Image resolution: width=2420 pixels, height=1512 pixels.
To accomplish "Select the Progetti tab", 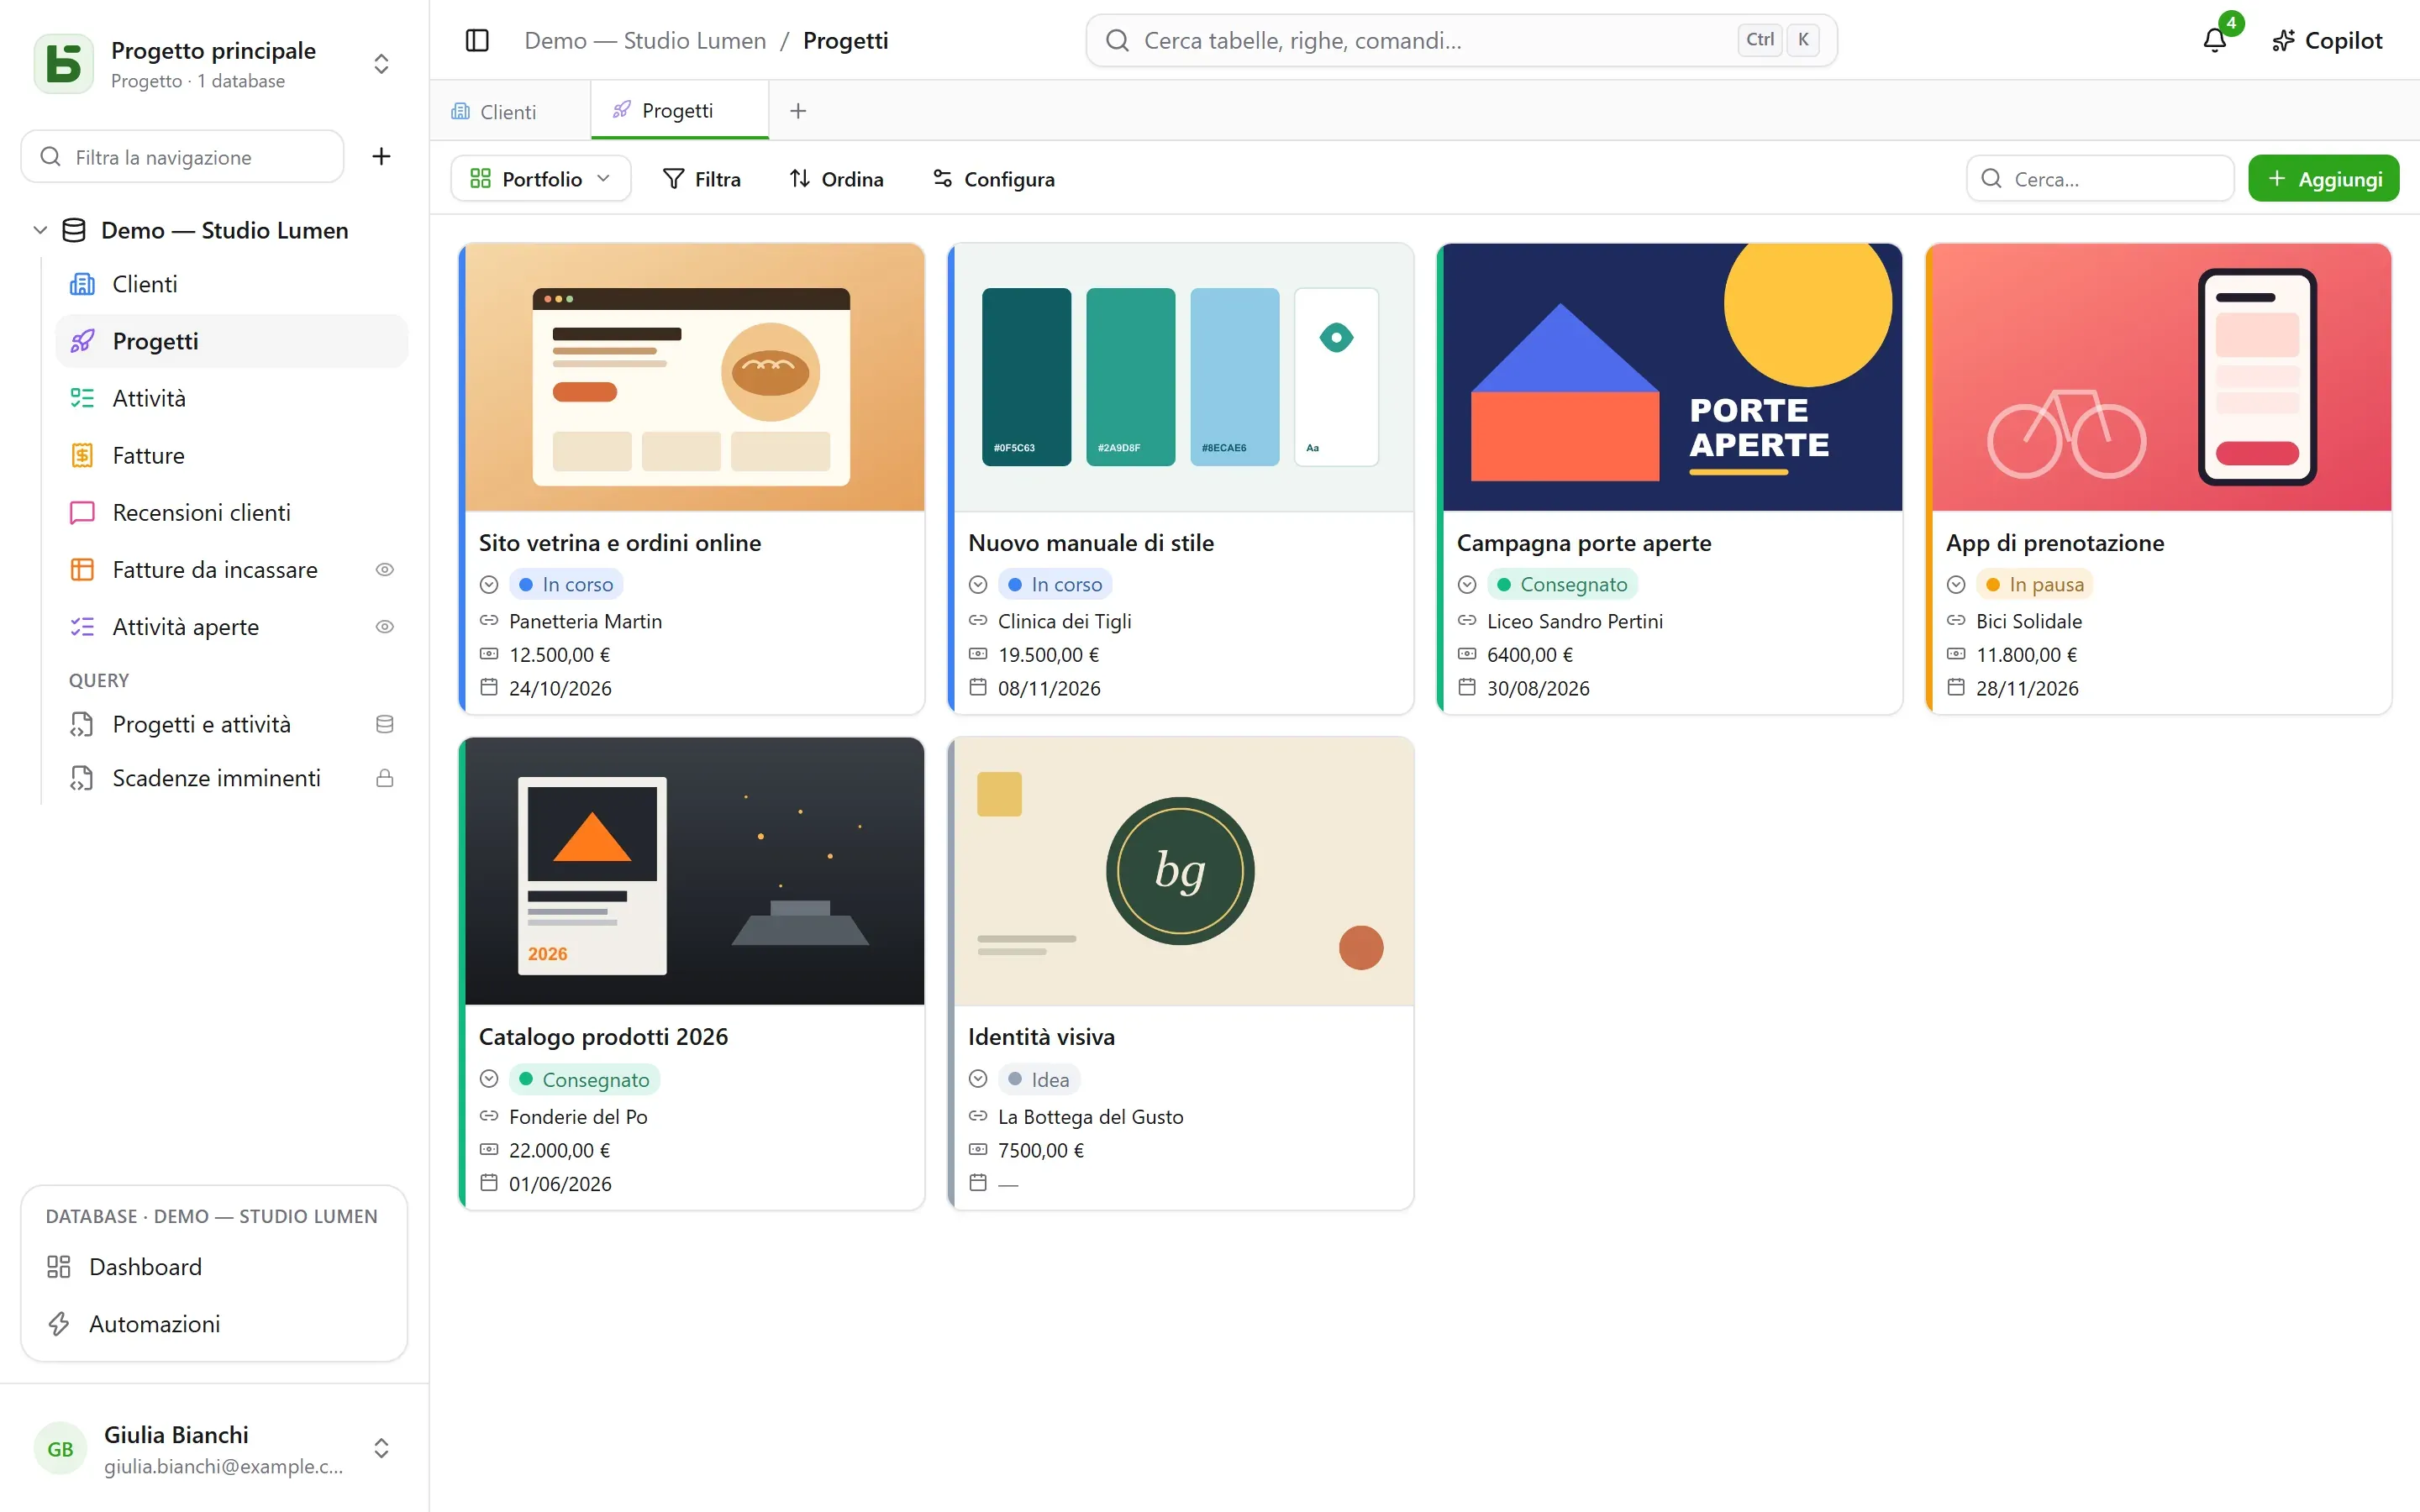I will (680, 110).
